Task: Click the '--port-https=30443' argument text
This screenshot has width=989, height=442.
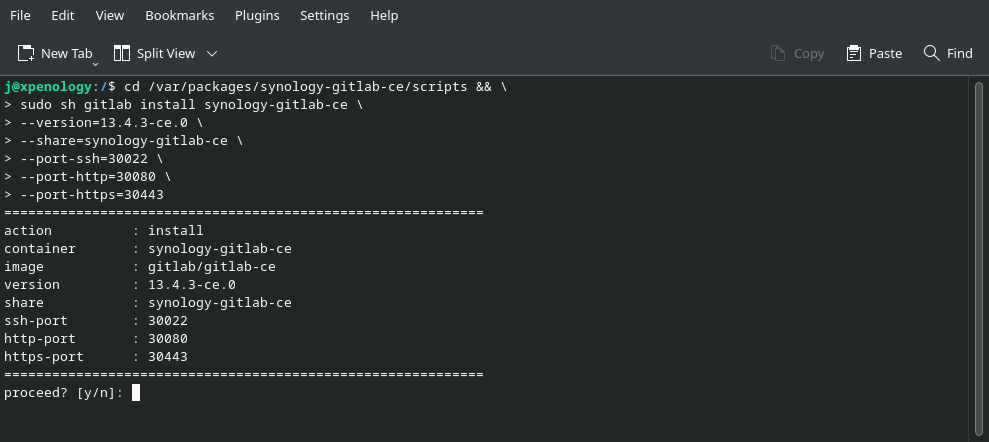Action: (x=92, y=195)
